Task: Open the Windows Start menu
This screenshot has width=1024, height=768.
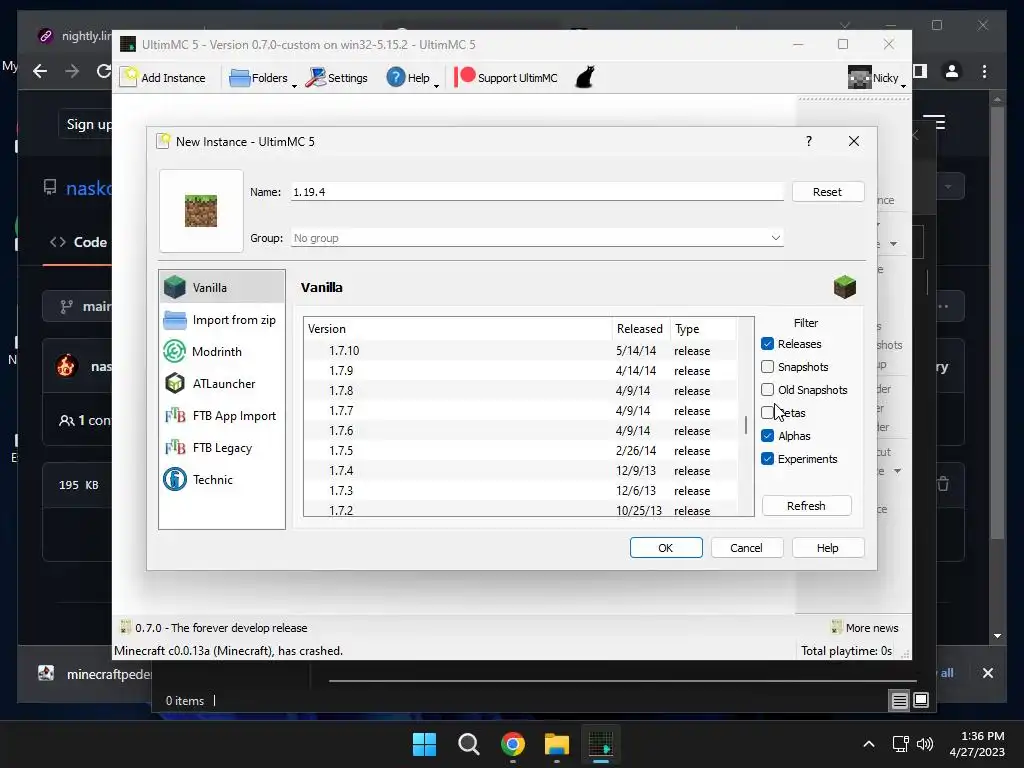Action: click(424, 744)
